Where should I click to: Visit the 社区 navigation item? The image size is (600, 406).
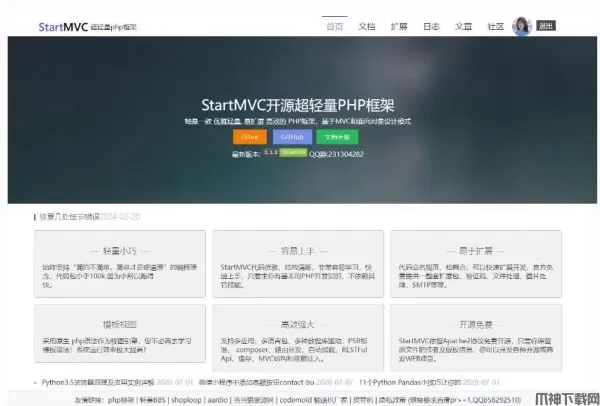[496, 26]
